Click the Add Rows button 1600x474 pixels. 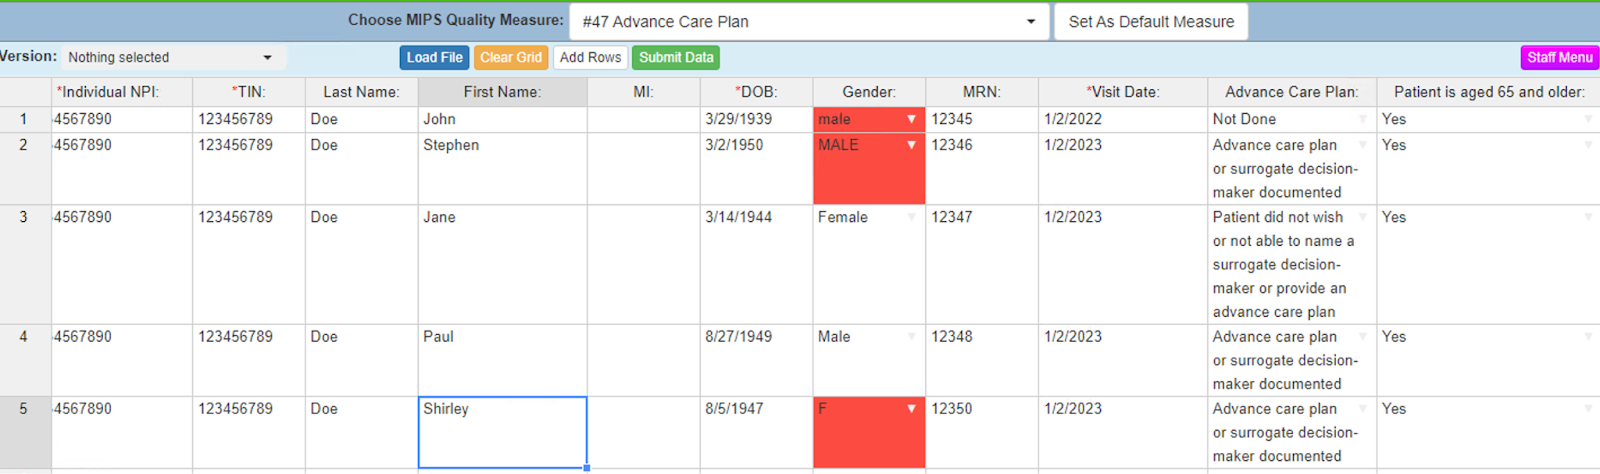[590, 58]
